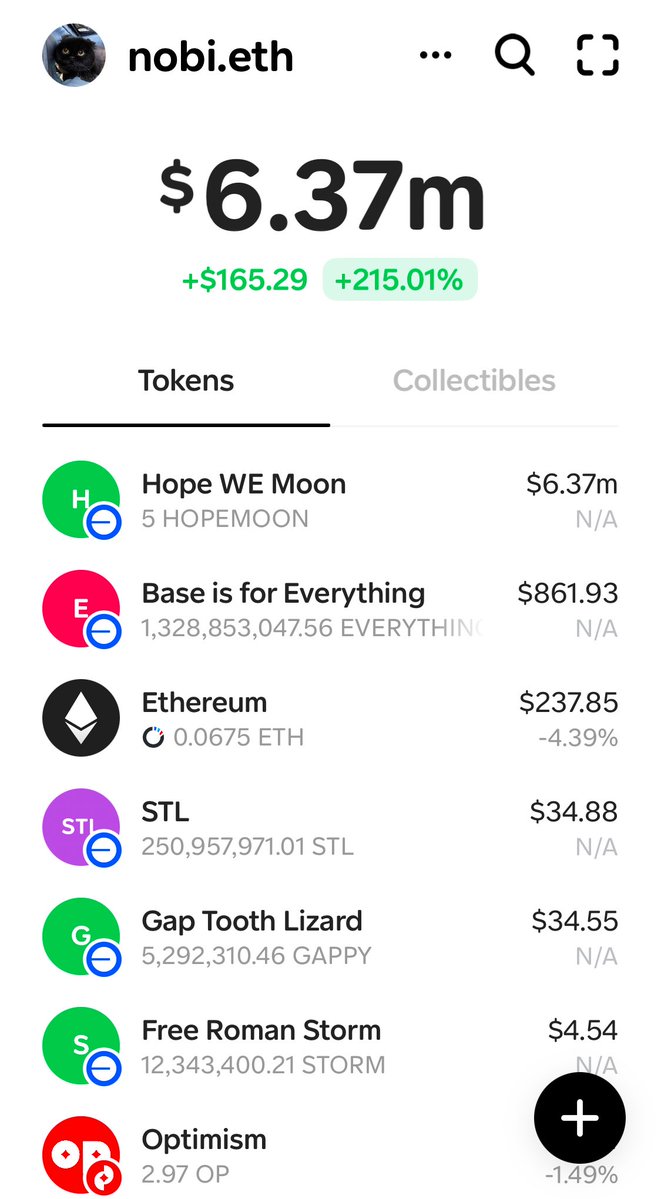Open the three-dot more options menu
Viewport: 661px width, 1199px height.
[x=435, y=55]
